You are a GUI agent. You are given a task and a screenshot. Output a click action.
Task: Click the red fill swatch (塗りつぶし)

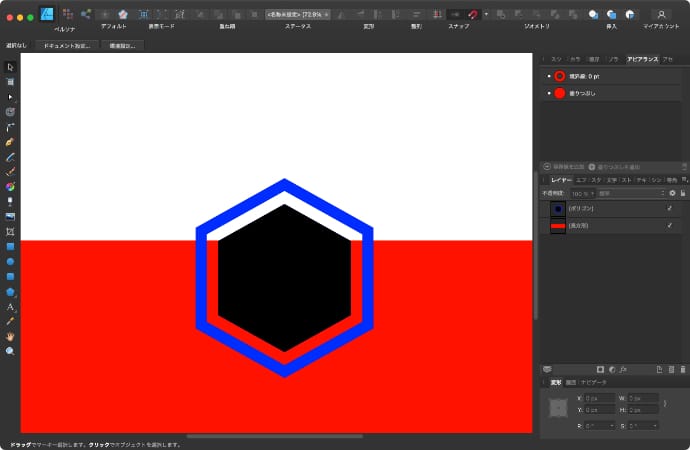tap(560, 93)
